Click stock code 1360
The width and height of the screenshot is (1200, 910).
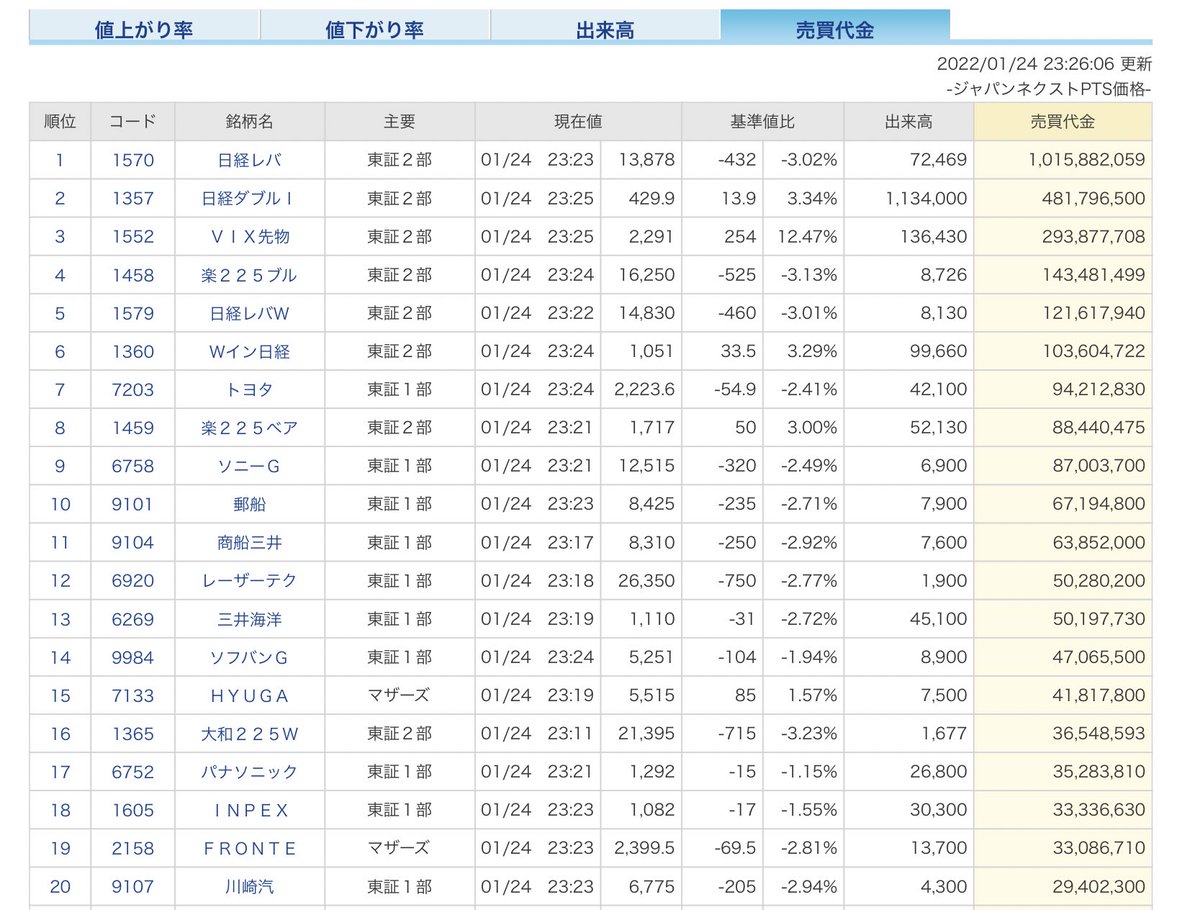click(x=133, y=351)
